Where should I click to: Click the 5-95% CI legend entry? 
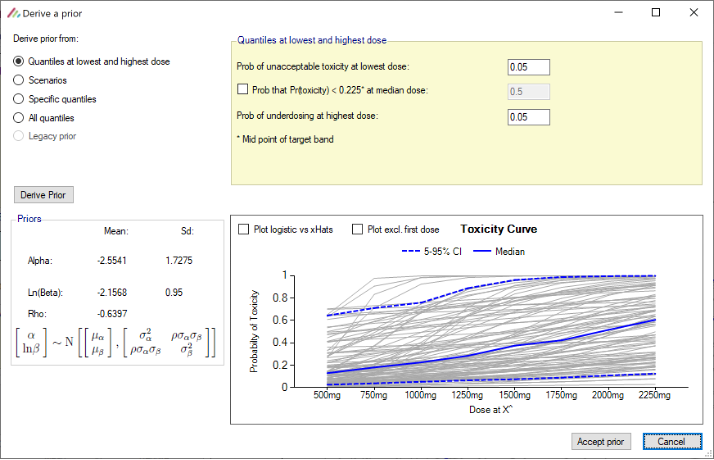point(430,252)
